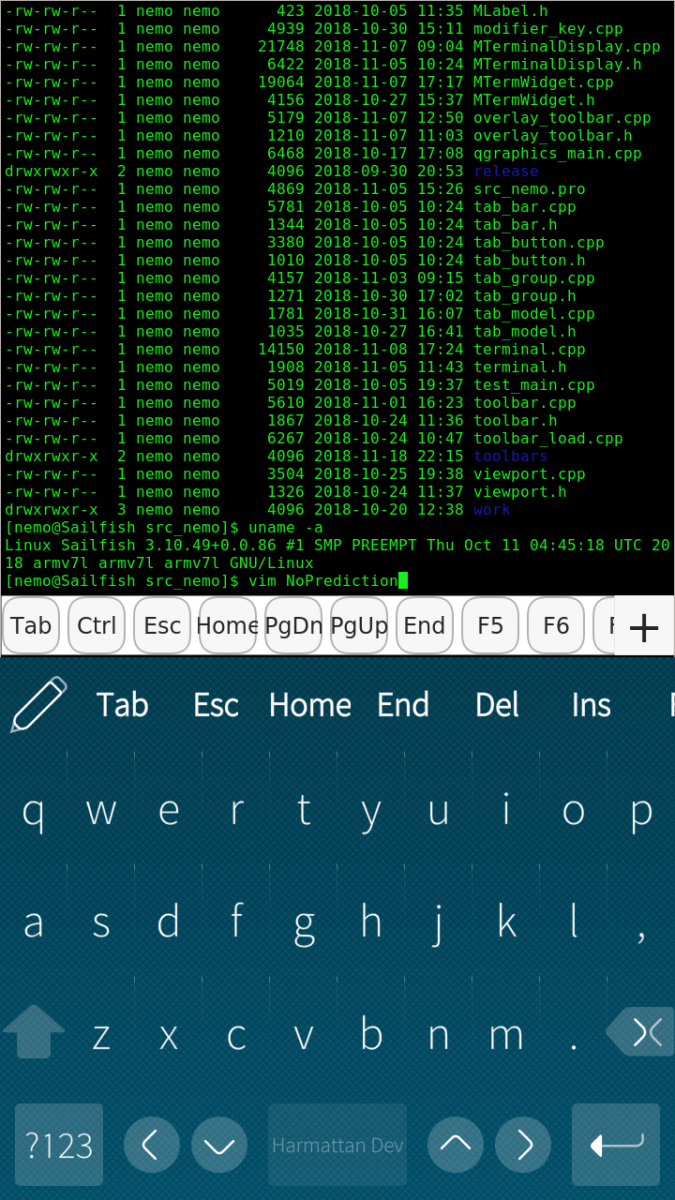The height and width of the screenshot is (1200, 675).
Task: Tap F5 on the terminal toolbar
Action: point(490,626)
